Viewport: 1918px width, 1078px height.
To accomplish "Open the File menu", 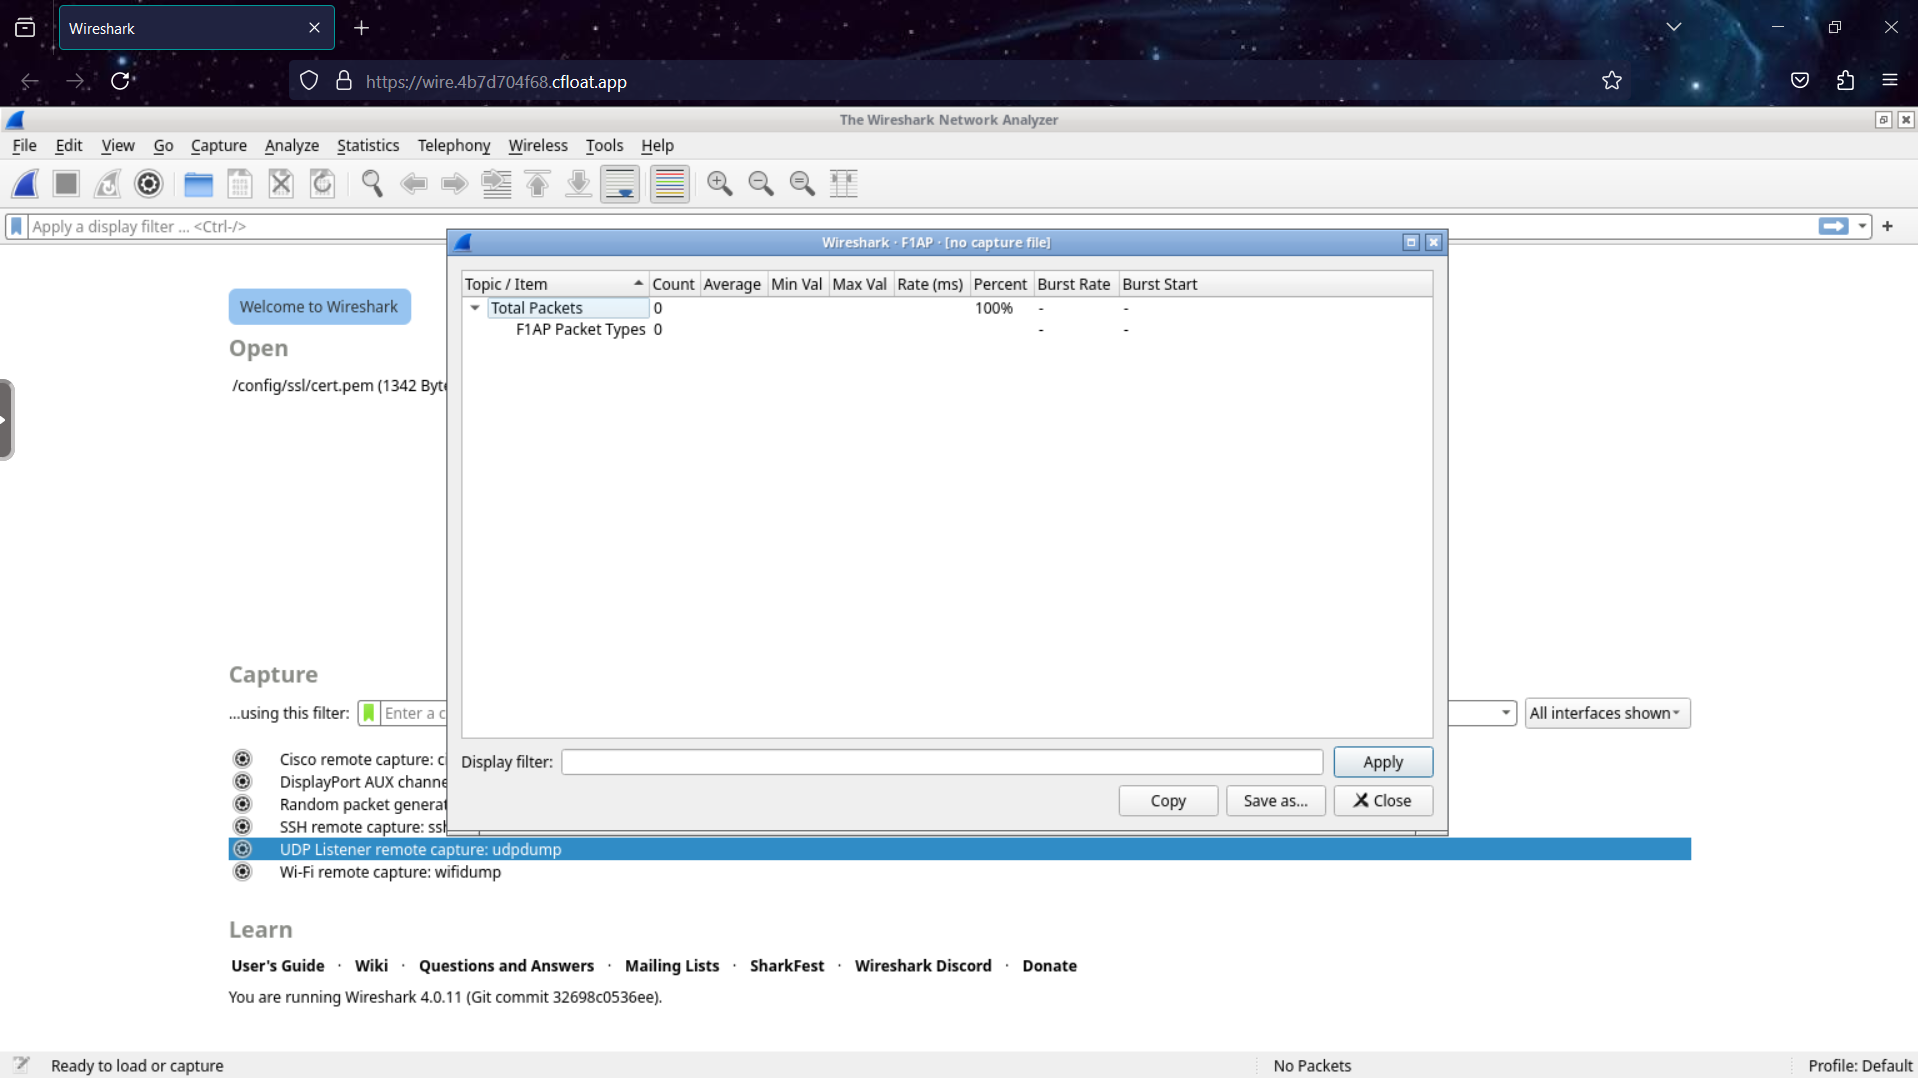I will (24, 145).
